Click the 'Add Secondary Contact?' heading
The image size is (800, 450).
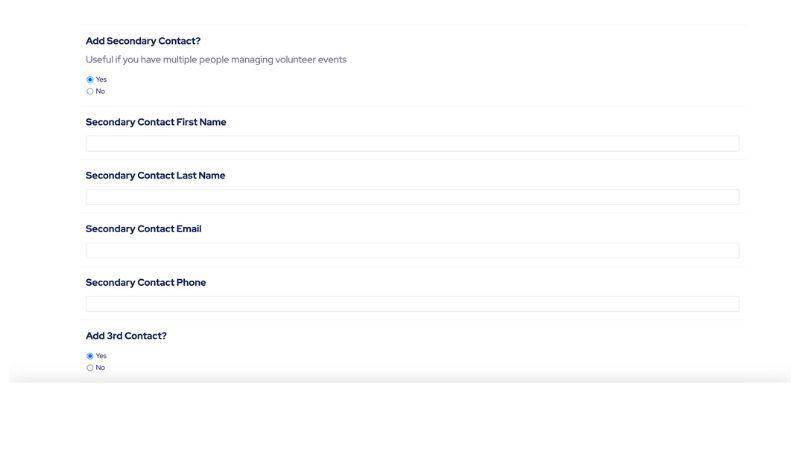(143, 41)
